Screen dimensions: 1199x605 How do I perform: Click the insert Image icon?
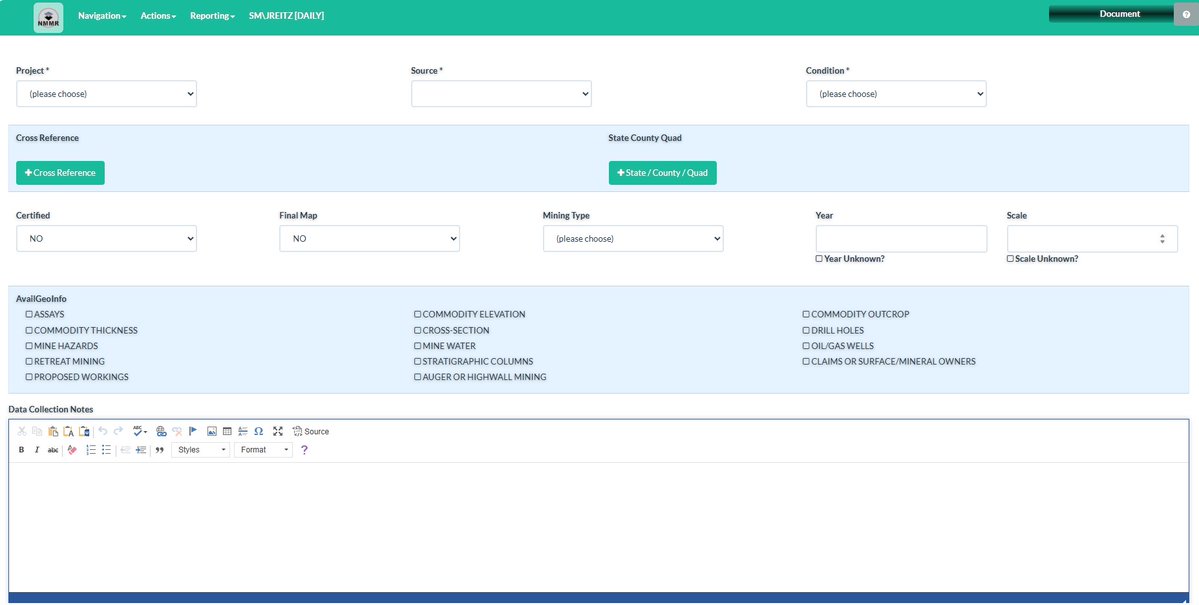[212, 431]
